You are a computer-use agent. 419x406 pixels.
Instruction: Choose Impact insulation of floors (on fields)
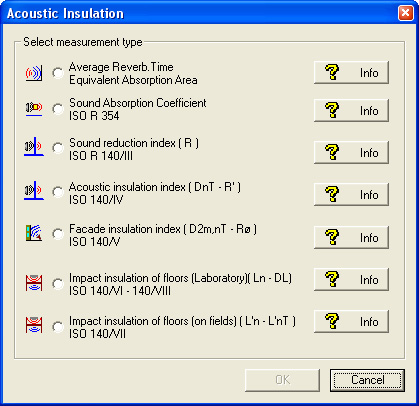pos(58,326)
